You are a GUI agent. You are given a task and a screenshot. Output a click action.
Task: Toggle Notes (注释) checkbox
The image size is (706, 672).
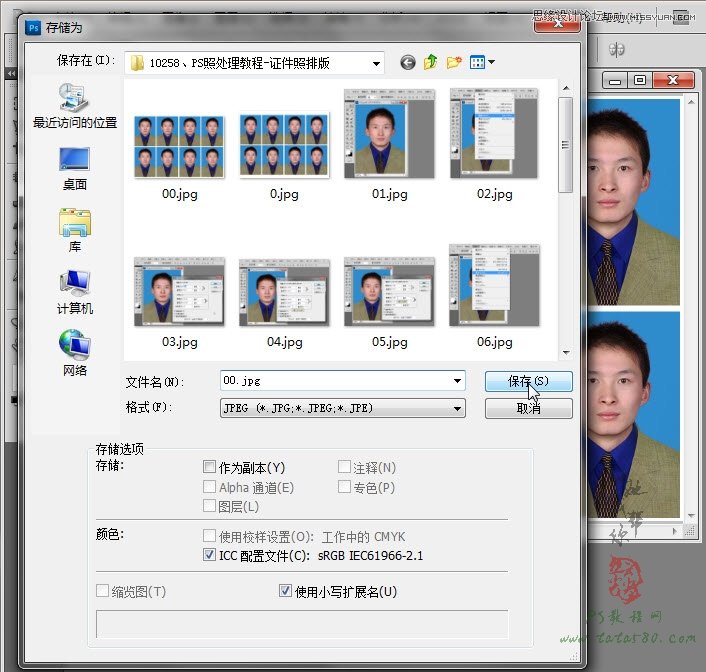pos(344,467)
